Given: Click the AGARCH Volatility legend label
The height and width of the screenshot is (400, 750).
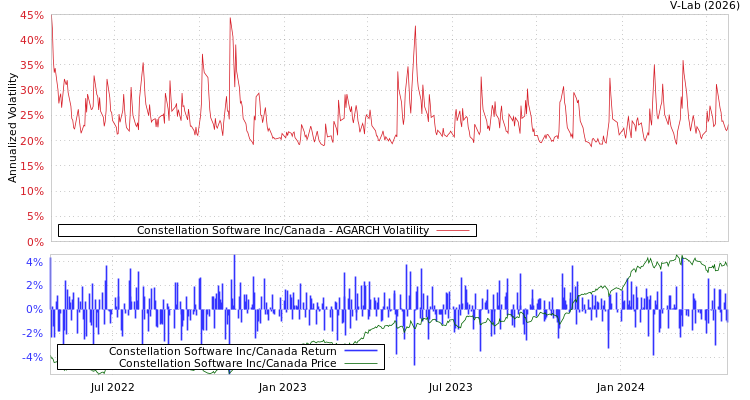Looking at the screenshot, I should point(282,231).
